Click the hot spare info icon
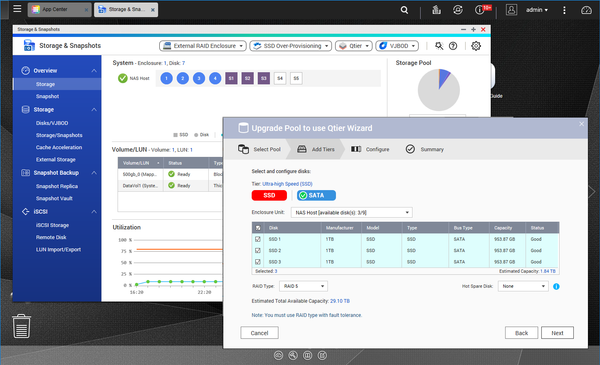Viewport: 600px width, 365px height. (556, 286)
